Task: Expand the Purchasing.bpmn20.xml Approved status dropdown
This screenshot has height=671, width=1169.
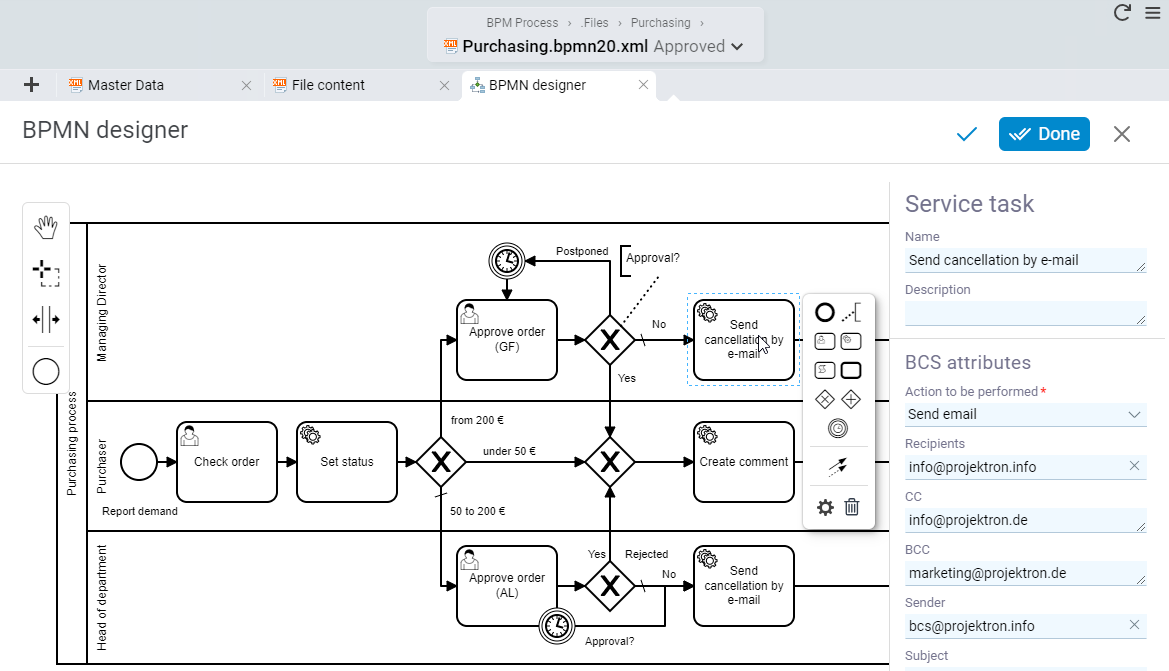Action: tap(737, 46)
